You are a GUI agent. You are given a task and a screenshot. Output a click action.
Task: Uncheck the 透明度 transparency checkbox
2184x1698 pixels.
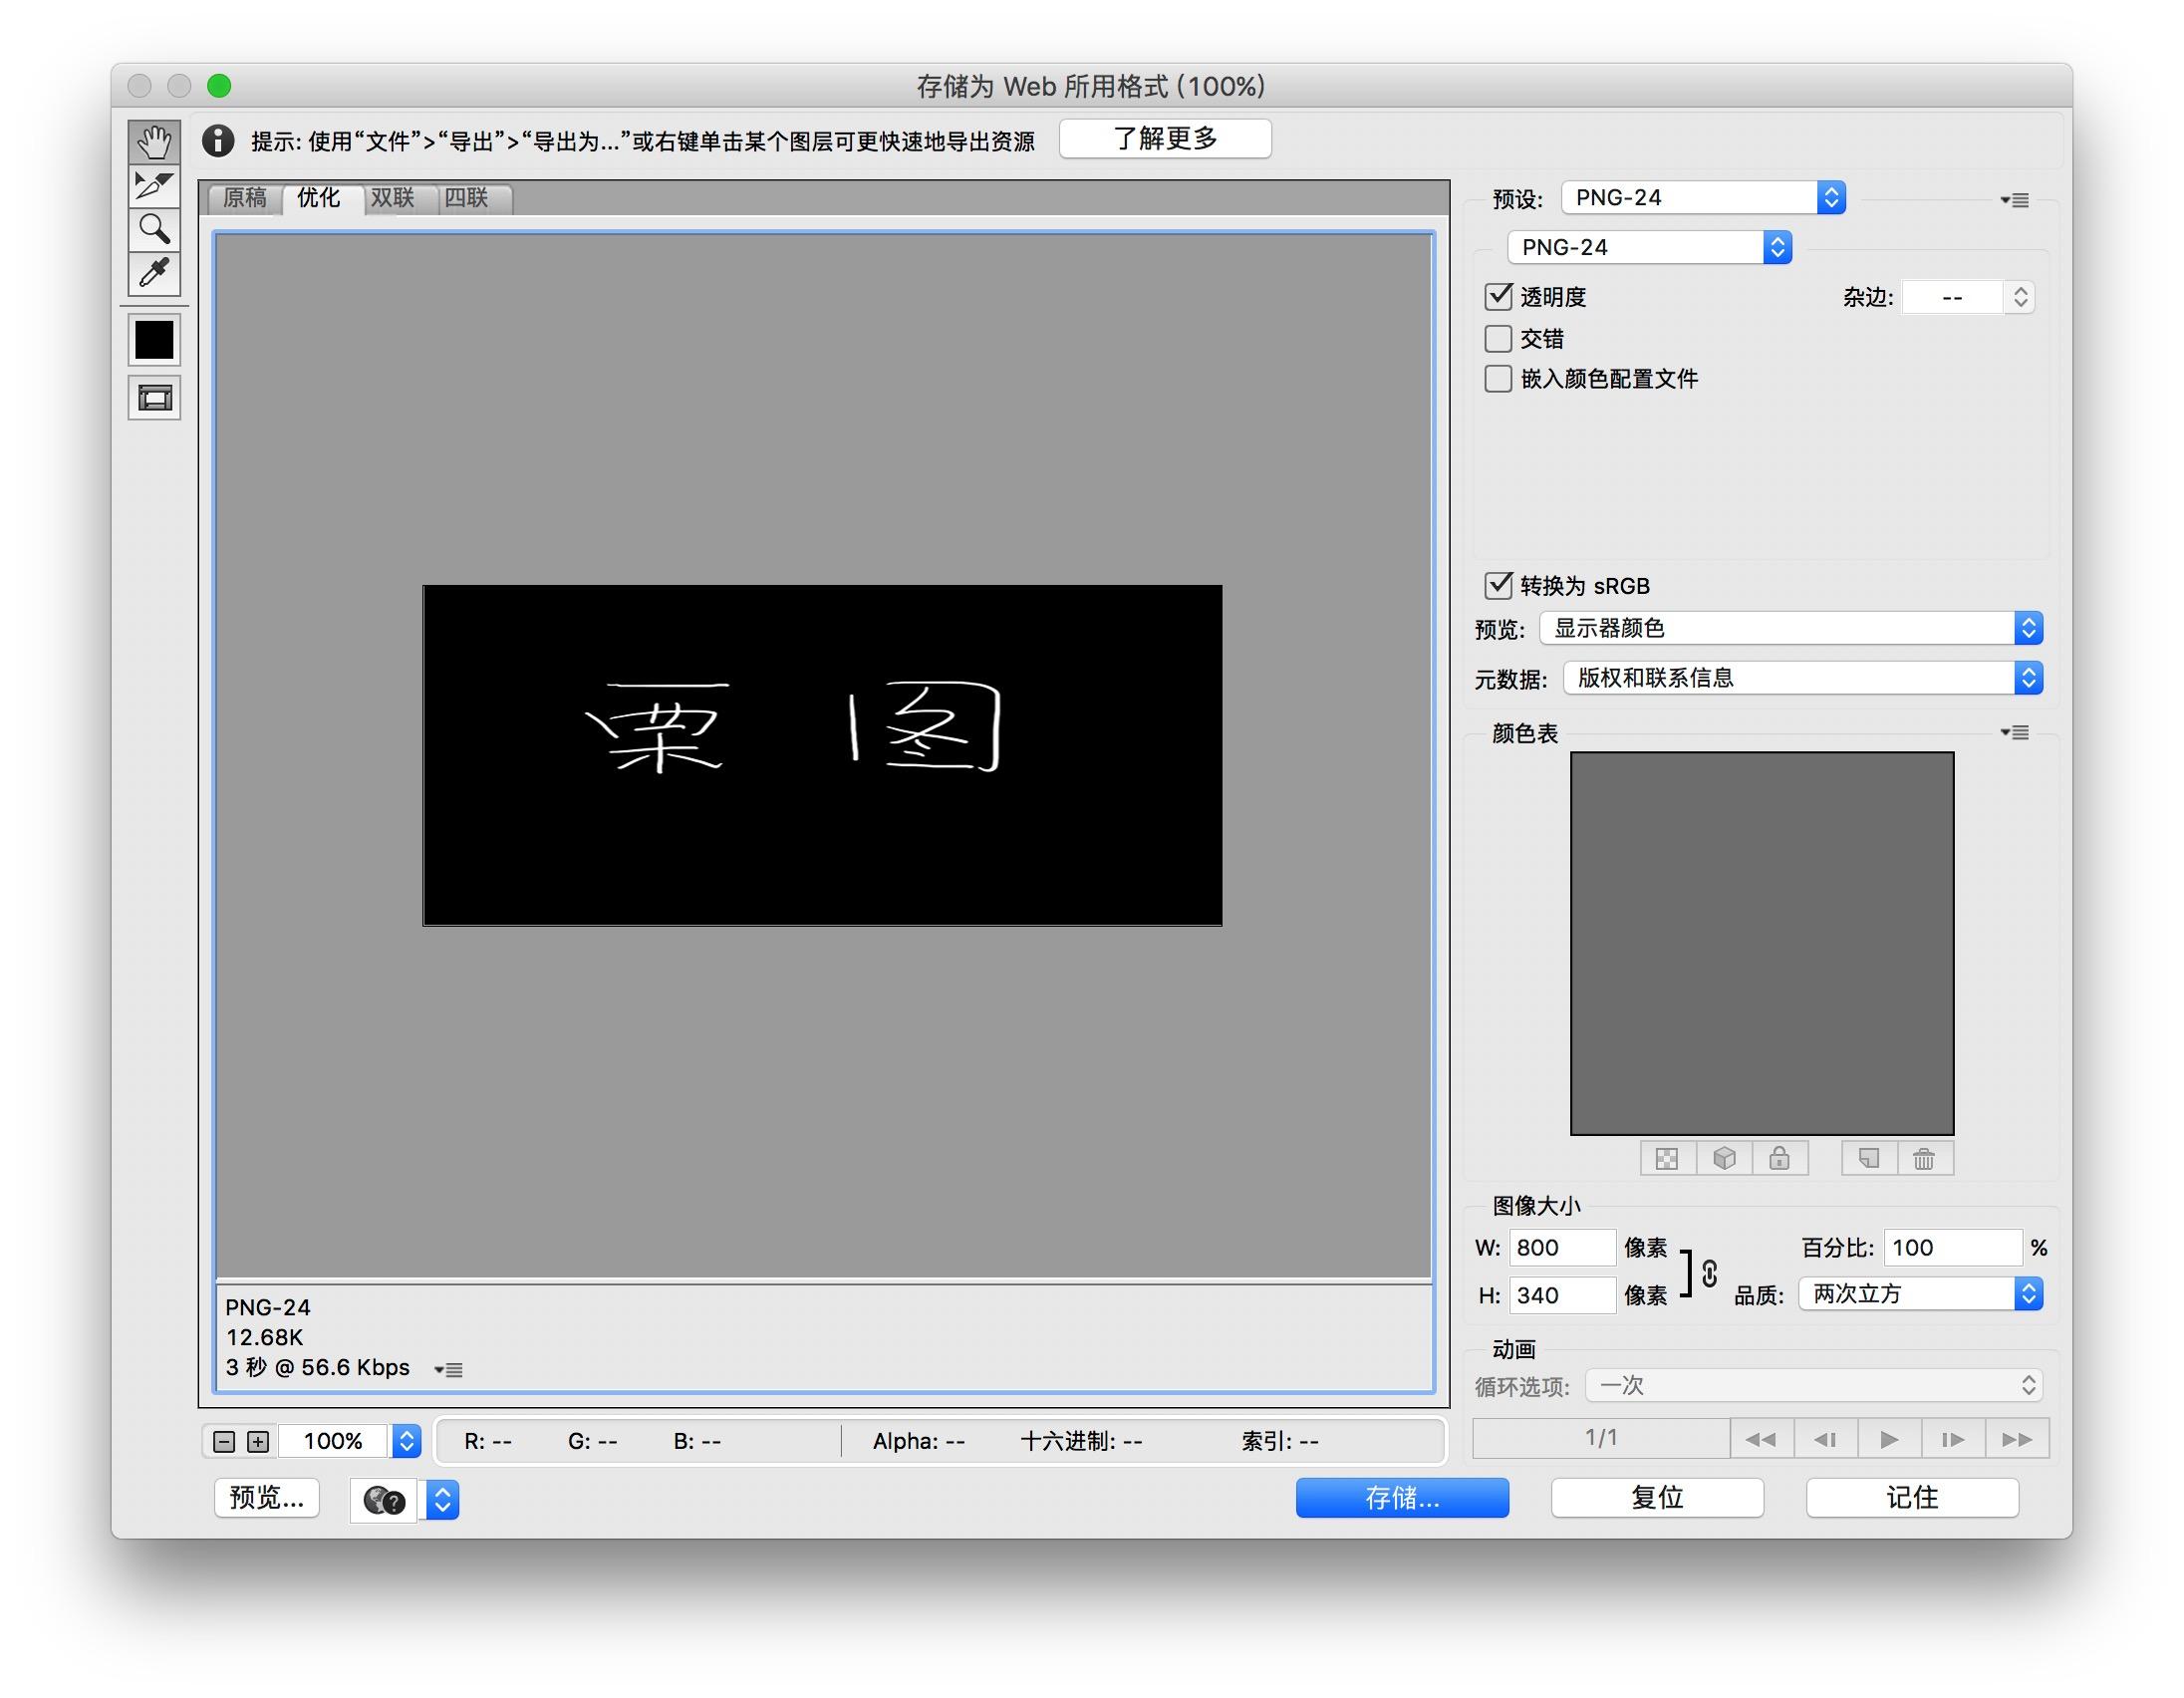[x=1498, y=297]
